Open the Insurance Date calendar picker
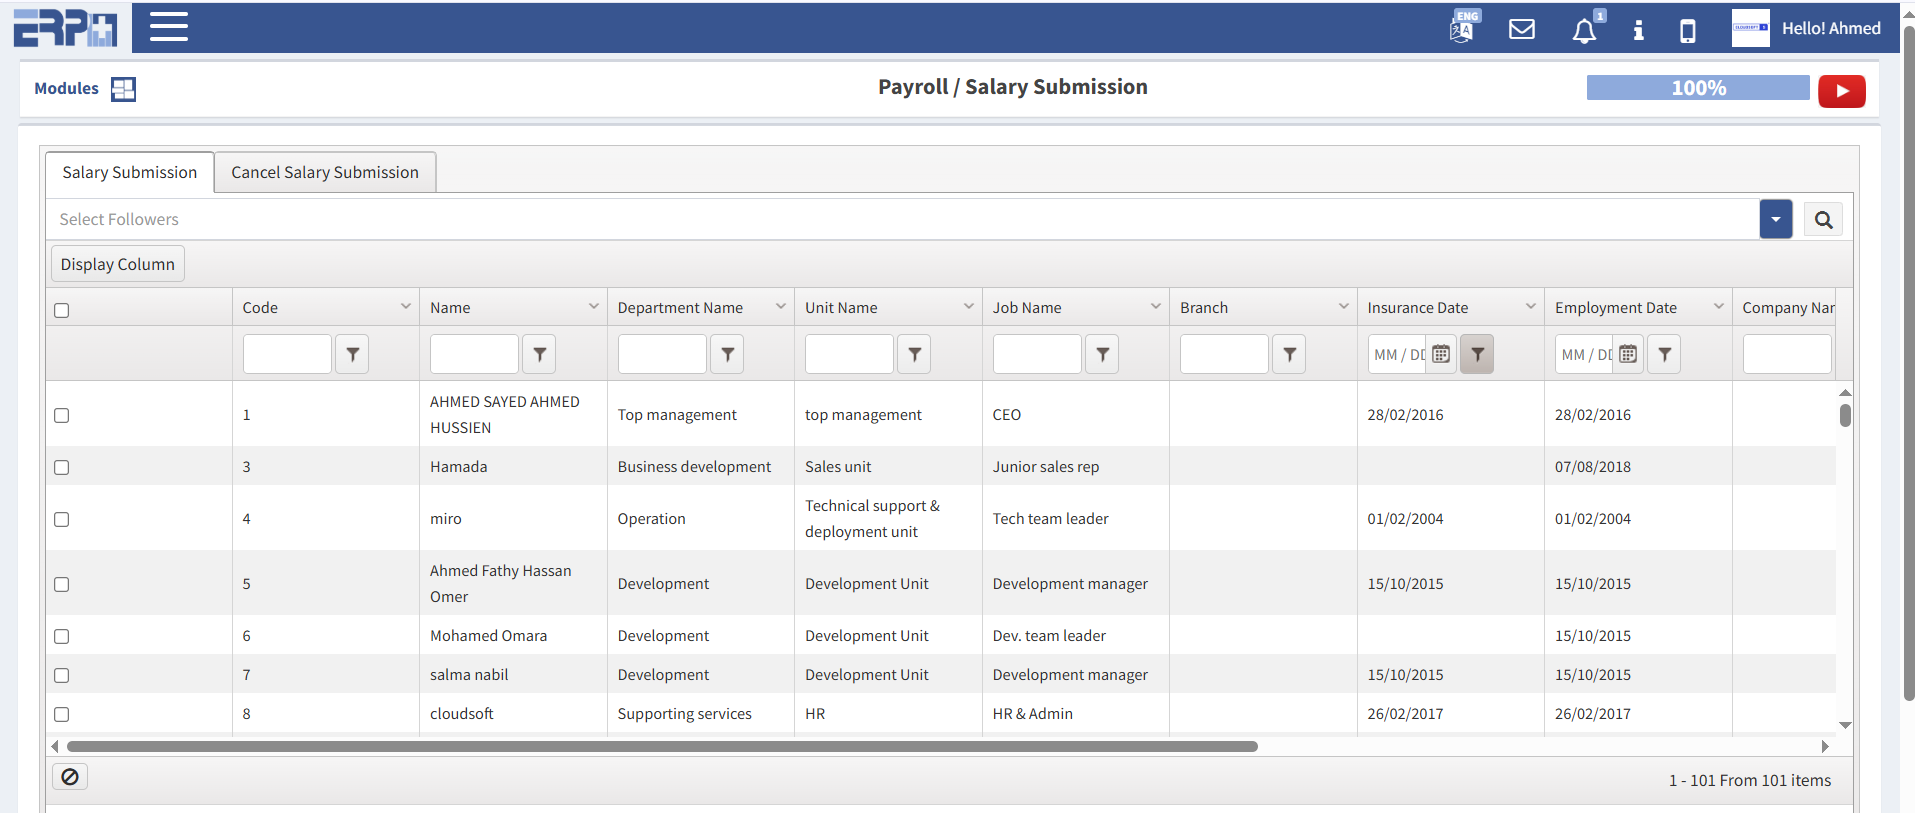Image resolution: width=1915 pixels, height=813 pixels. (x=1441, y=354)
